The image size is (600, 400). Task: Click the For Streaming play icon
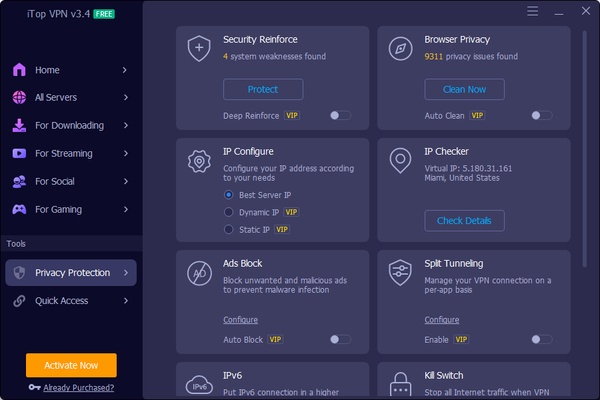(x=19, y=153)
